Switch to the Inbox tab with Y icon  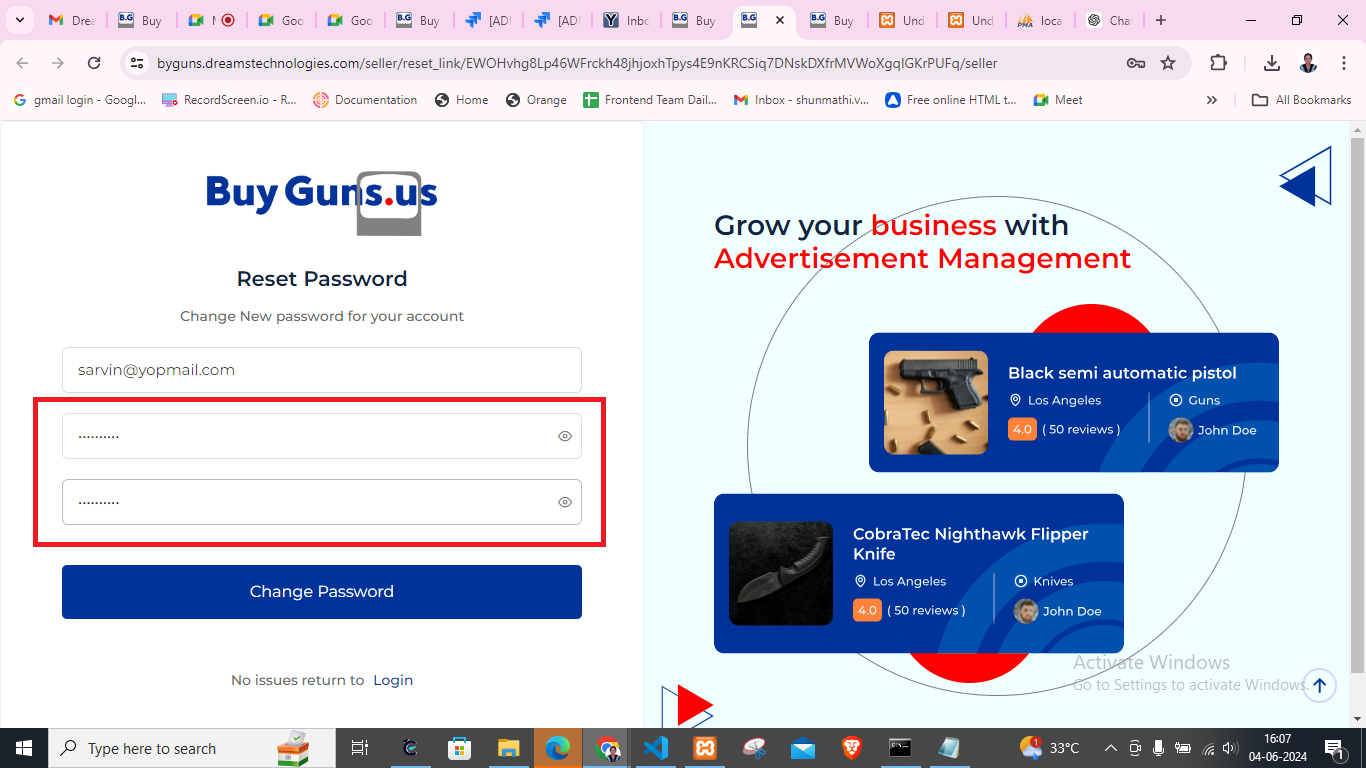tap(626, 20)
